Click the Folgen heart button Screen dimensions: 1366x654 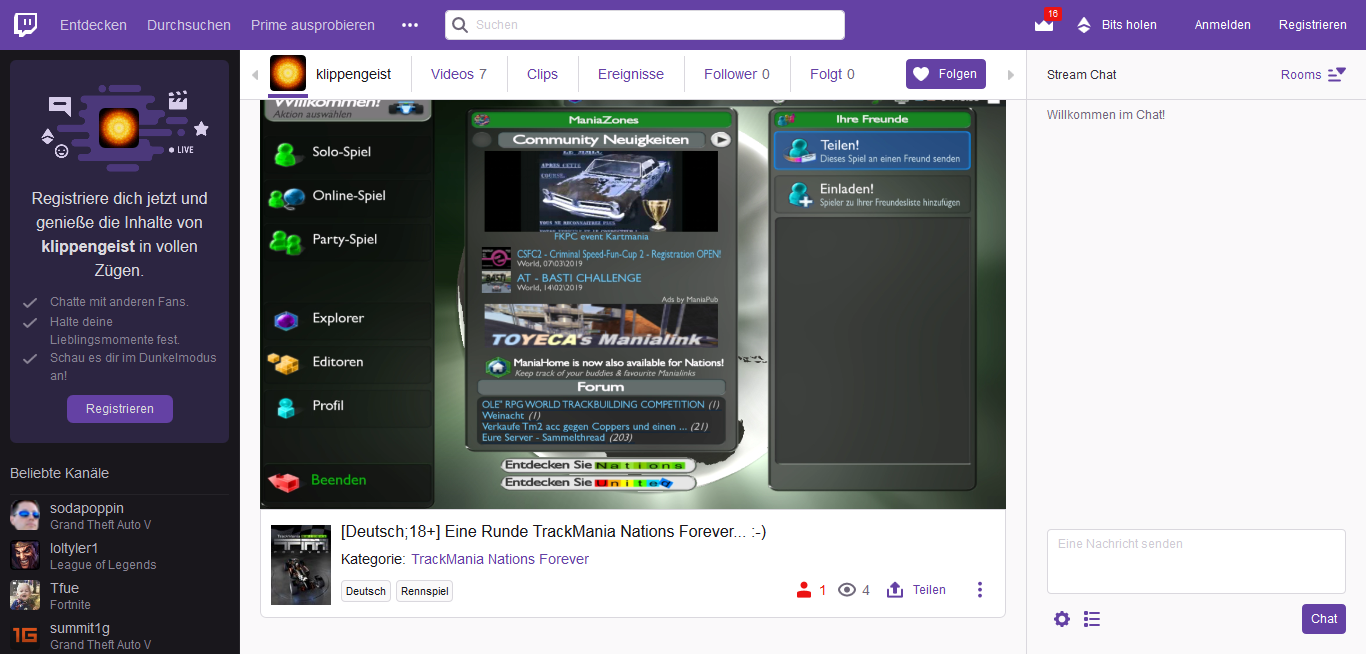[946, 74]
